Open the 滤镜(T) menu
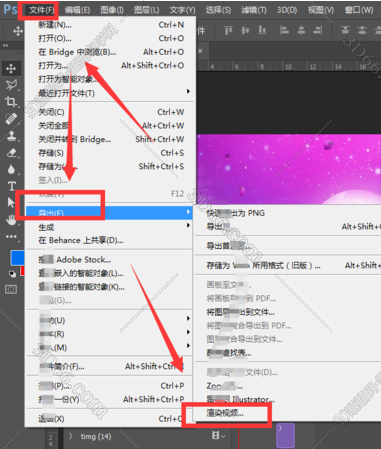This screenshot has width=381, height=449. click(x=254, y=10)
